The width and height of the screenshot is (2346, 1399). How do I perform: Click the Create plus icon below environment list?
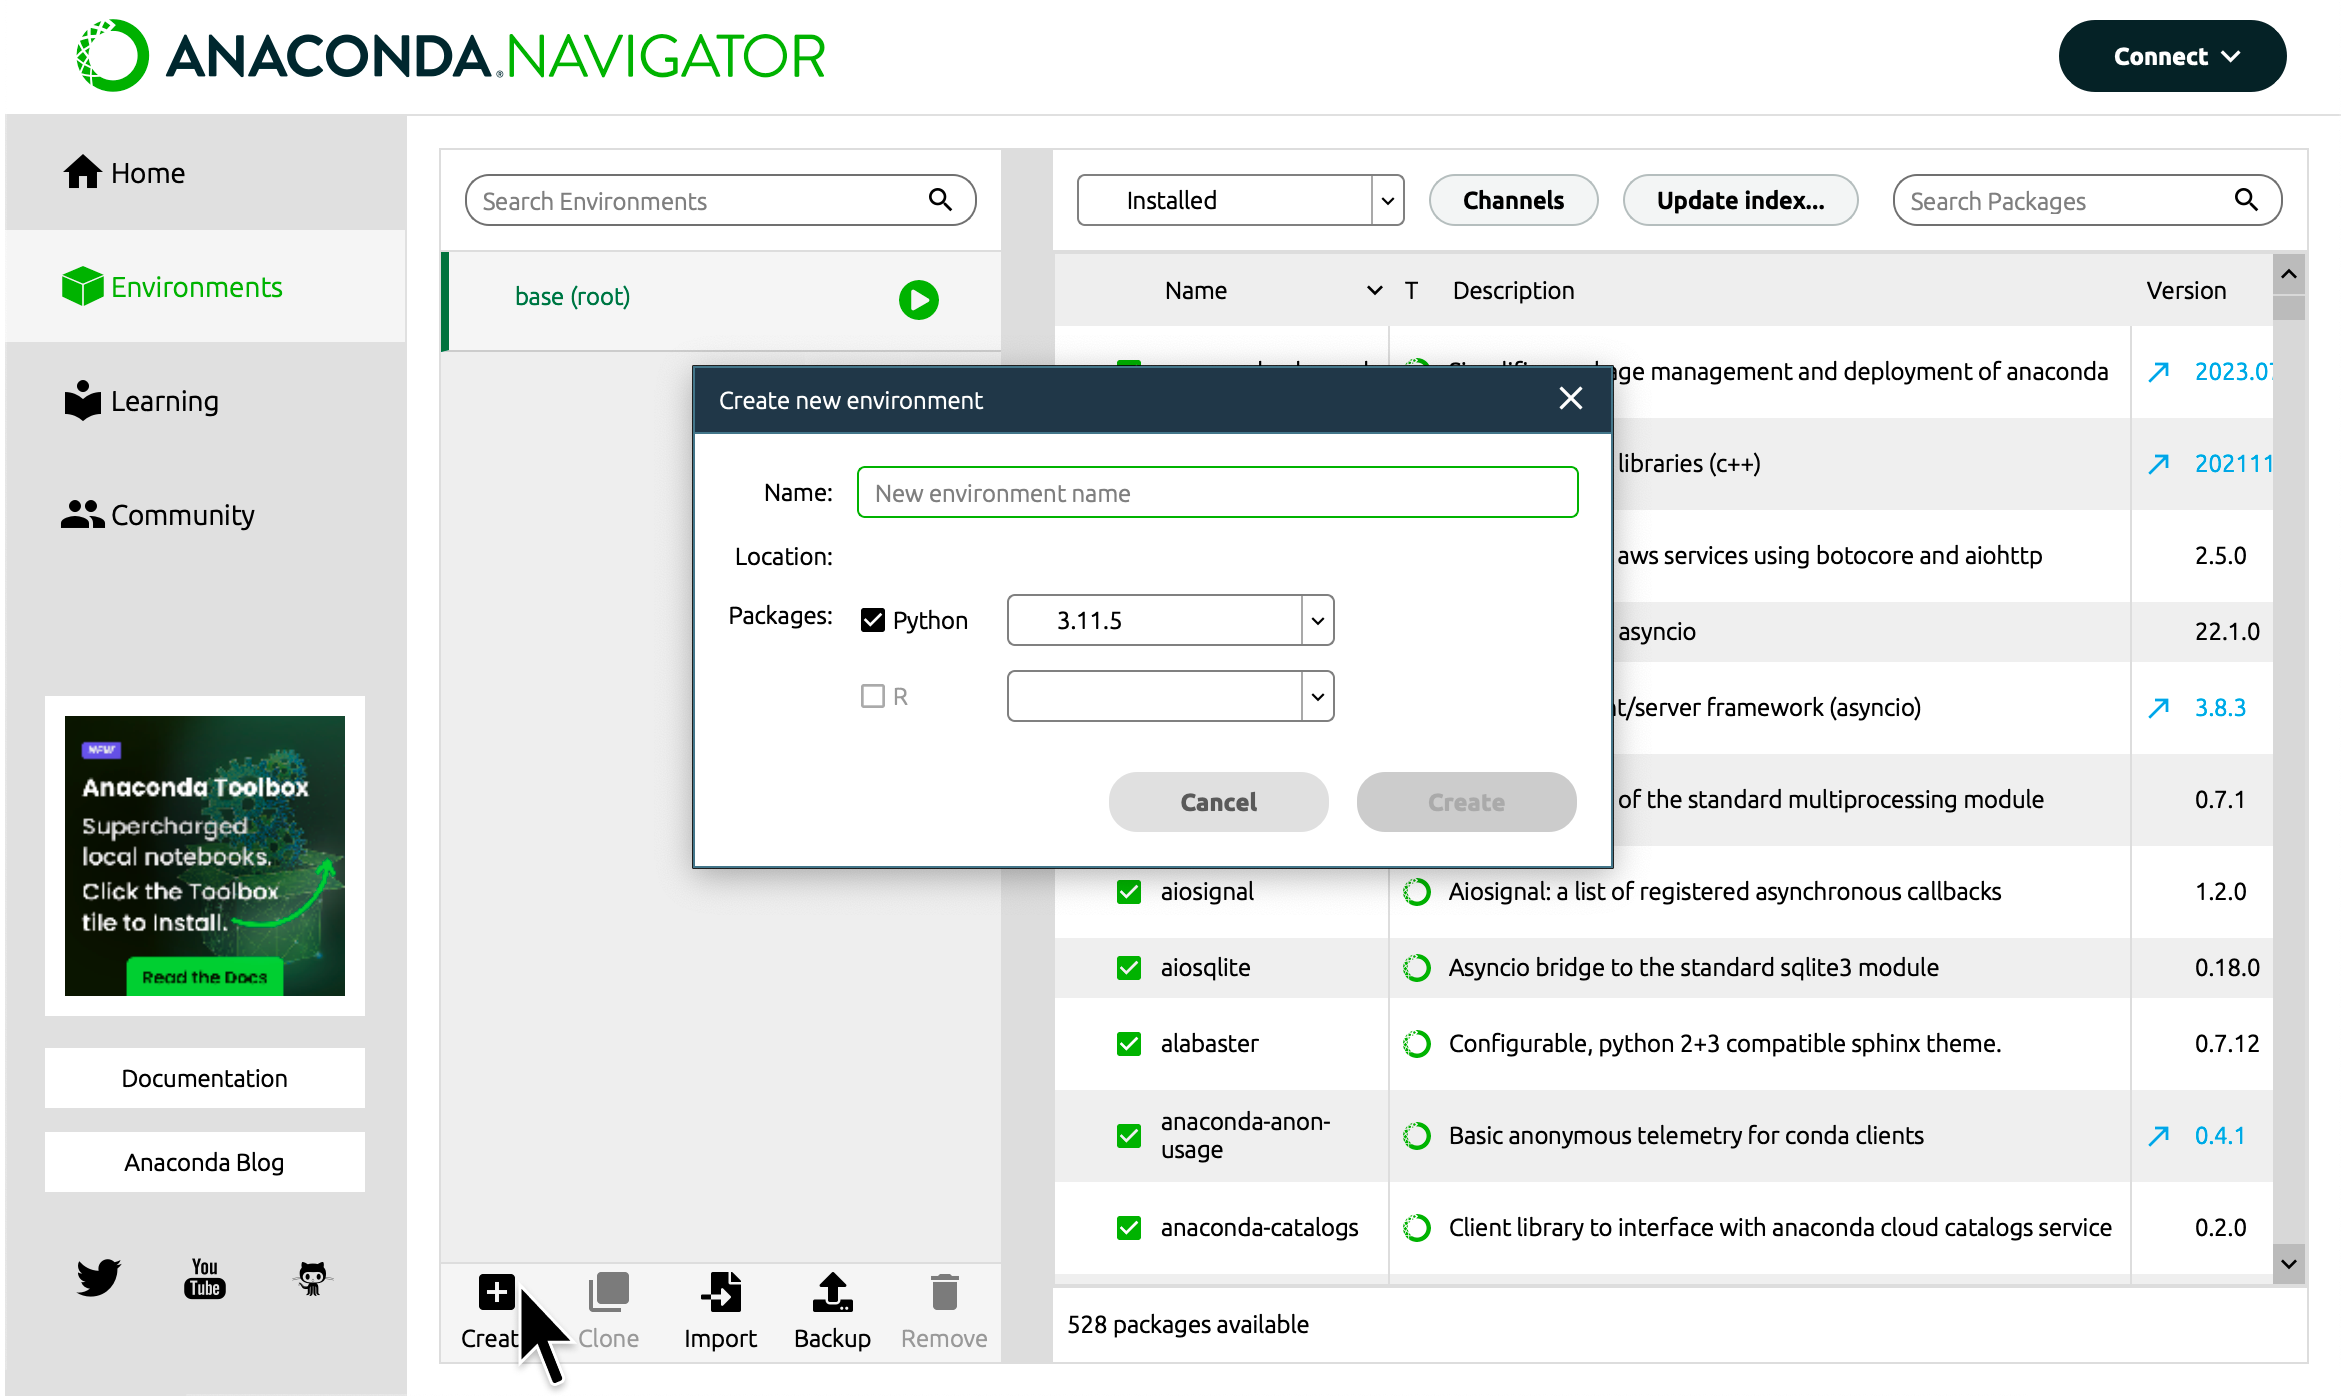(497, 1292)
